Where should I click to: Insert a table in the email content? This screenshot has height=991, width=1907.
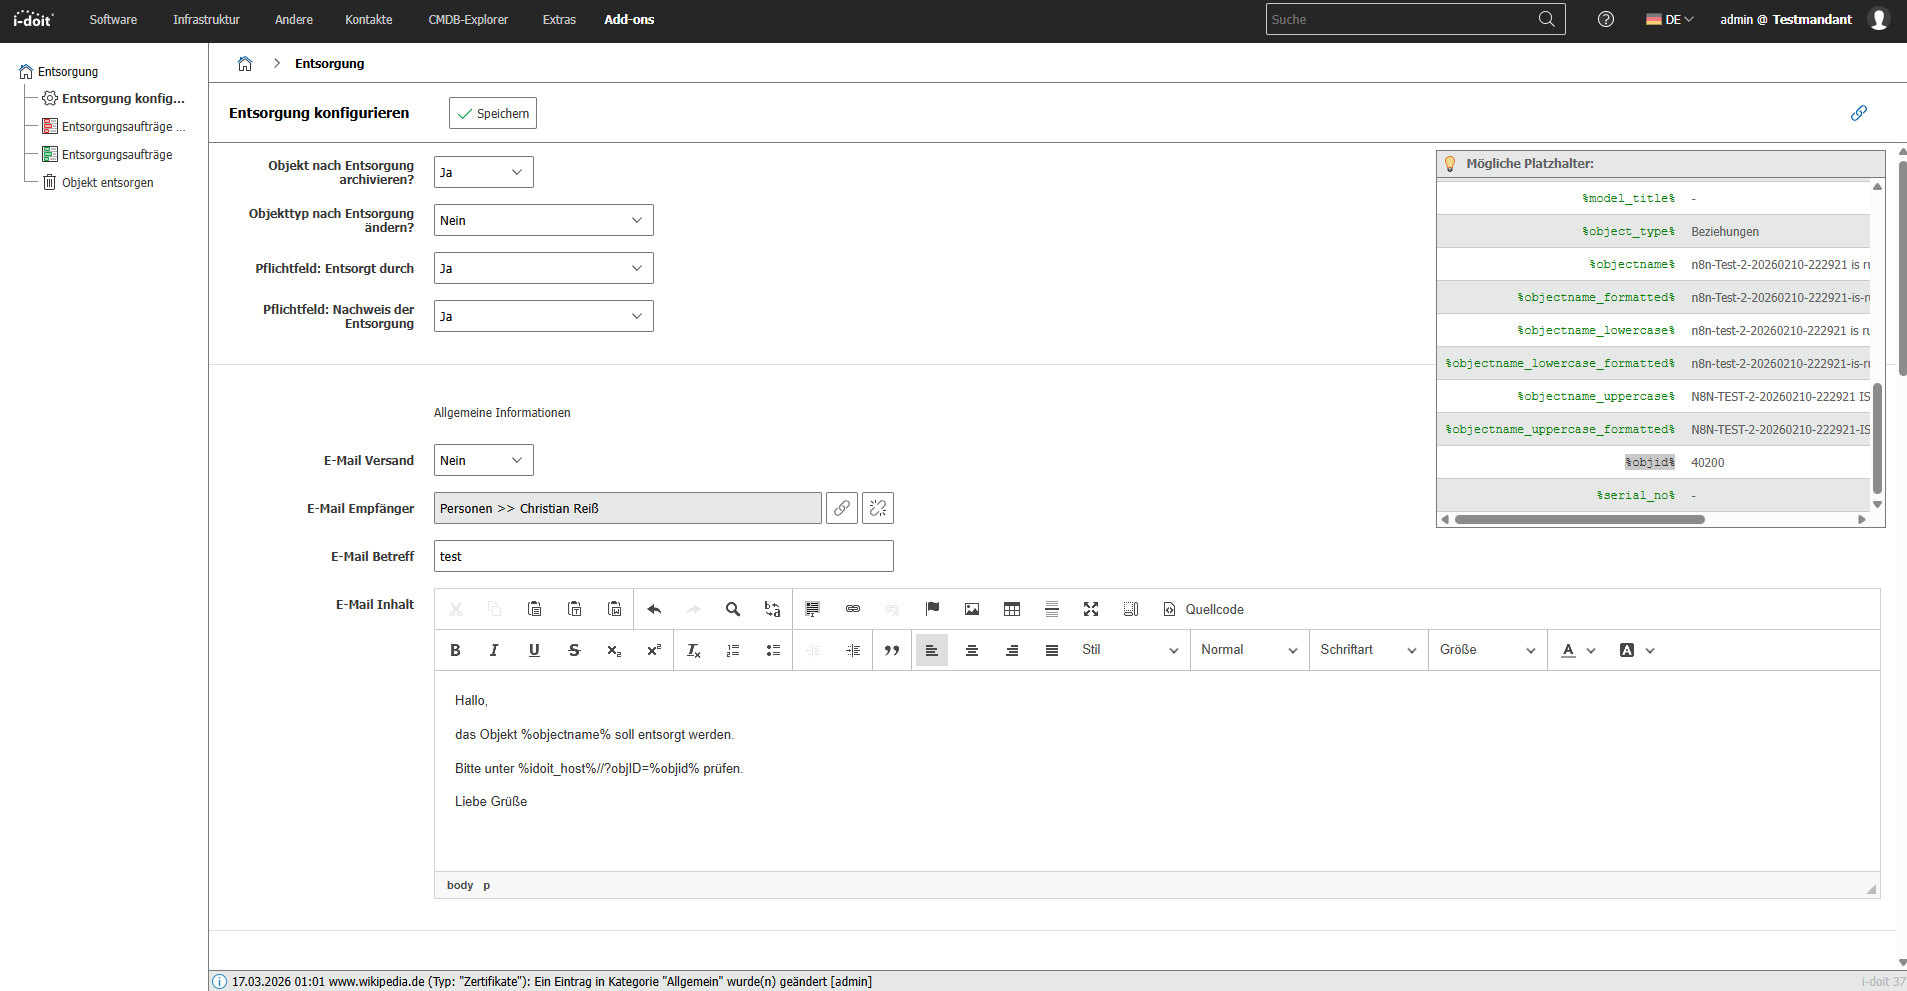[x=1012, y=609]
